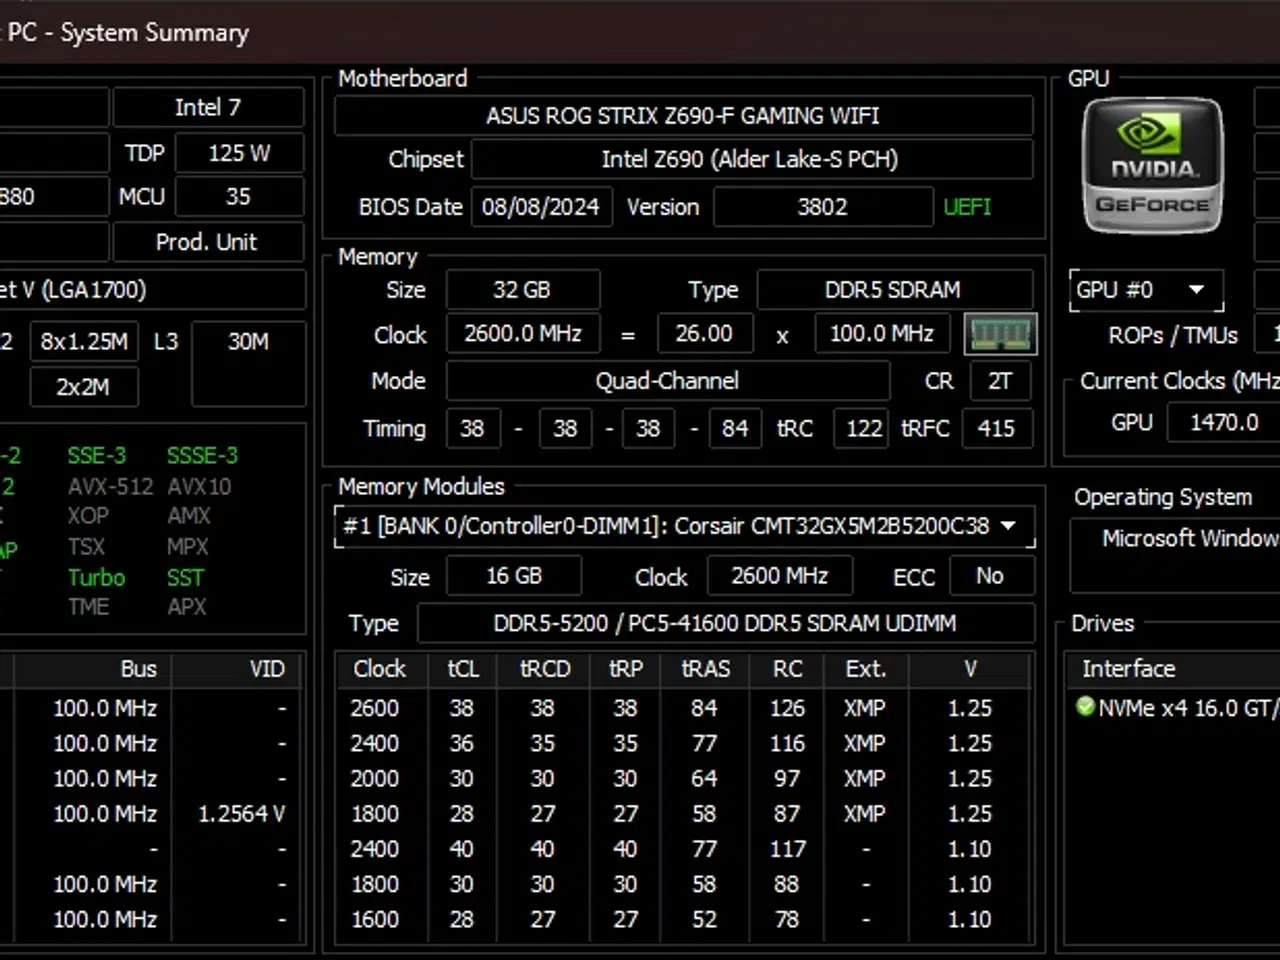Screen dimensions: 1280x960
Task: Click the 8x1.25M cache field
Action: coord(84,342)
